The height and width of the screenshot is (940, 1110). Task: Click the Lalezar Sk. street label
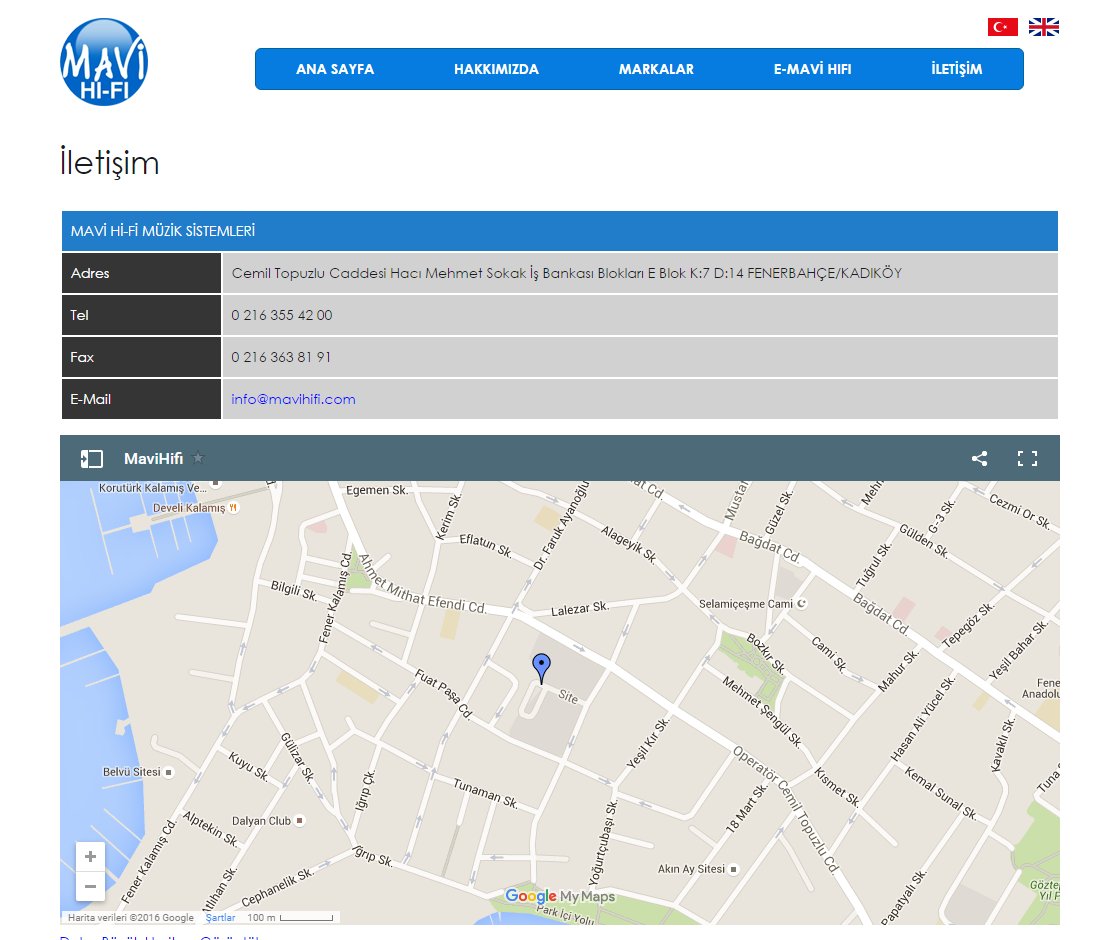click(580, 608)
